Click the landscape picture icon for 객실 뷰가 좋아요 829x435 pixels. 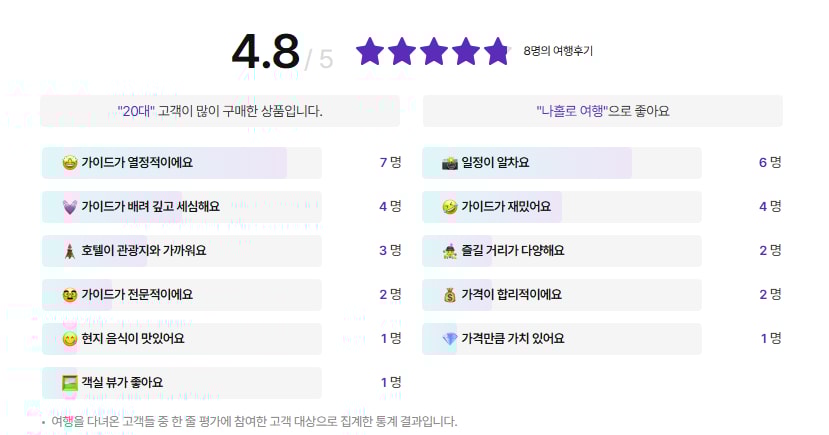coord(70,383)
